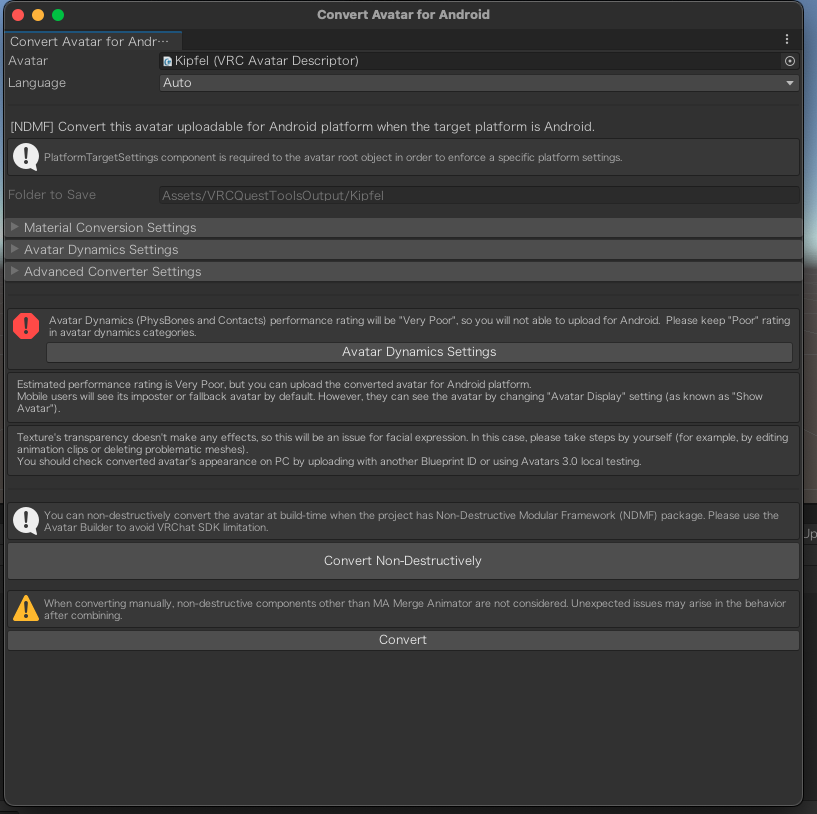Open the Language dropdown set to Auto
This screenshot has width=817, height=814.
pos(479,83)
